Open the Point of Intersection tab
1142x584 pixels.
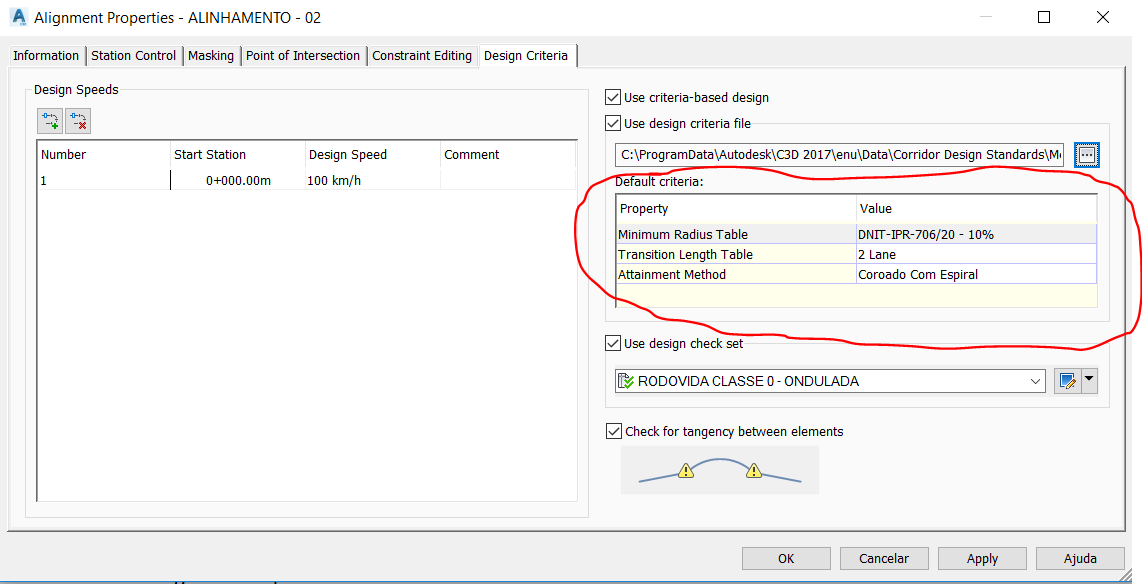[302, 56]
